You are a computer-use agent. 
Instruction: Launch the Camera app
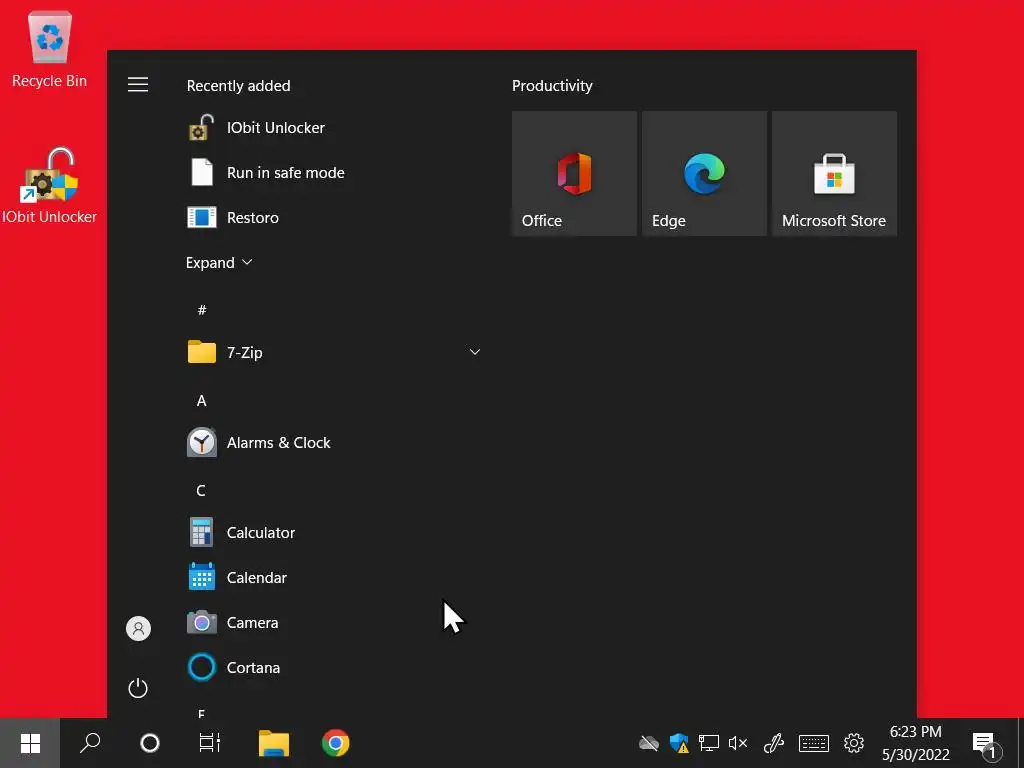(334, 623)
